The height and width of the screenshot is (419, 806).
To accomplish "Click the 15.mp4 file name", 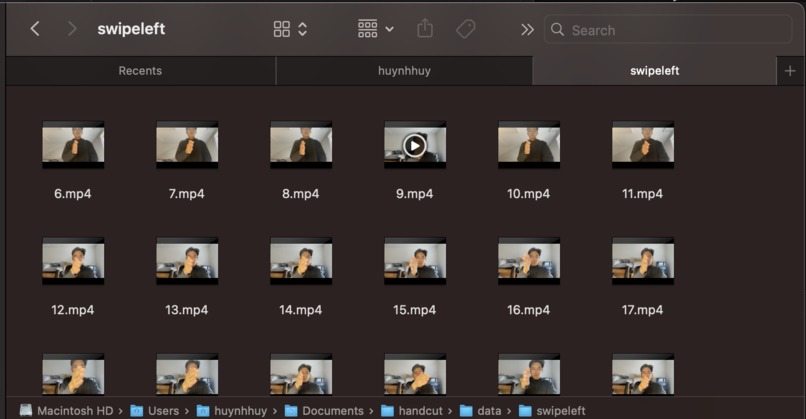I will (x=415, y=310).
